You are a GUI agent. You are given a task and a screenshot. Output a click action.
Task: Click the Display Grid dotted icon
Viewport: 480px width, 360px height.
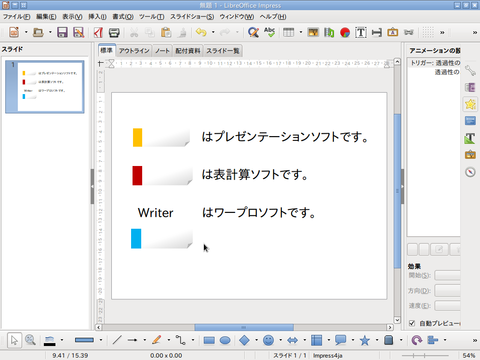(x=428, y=32)
